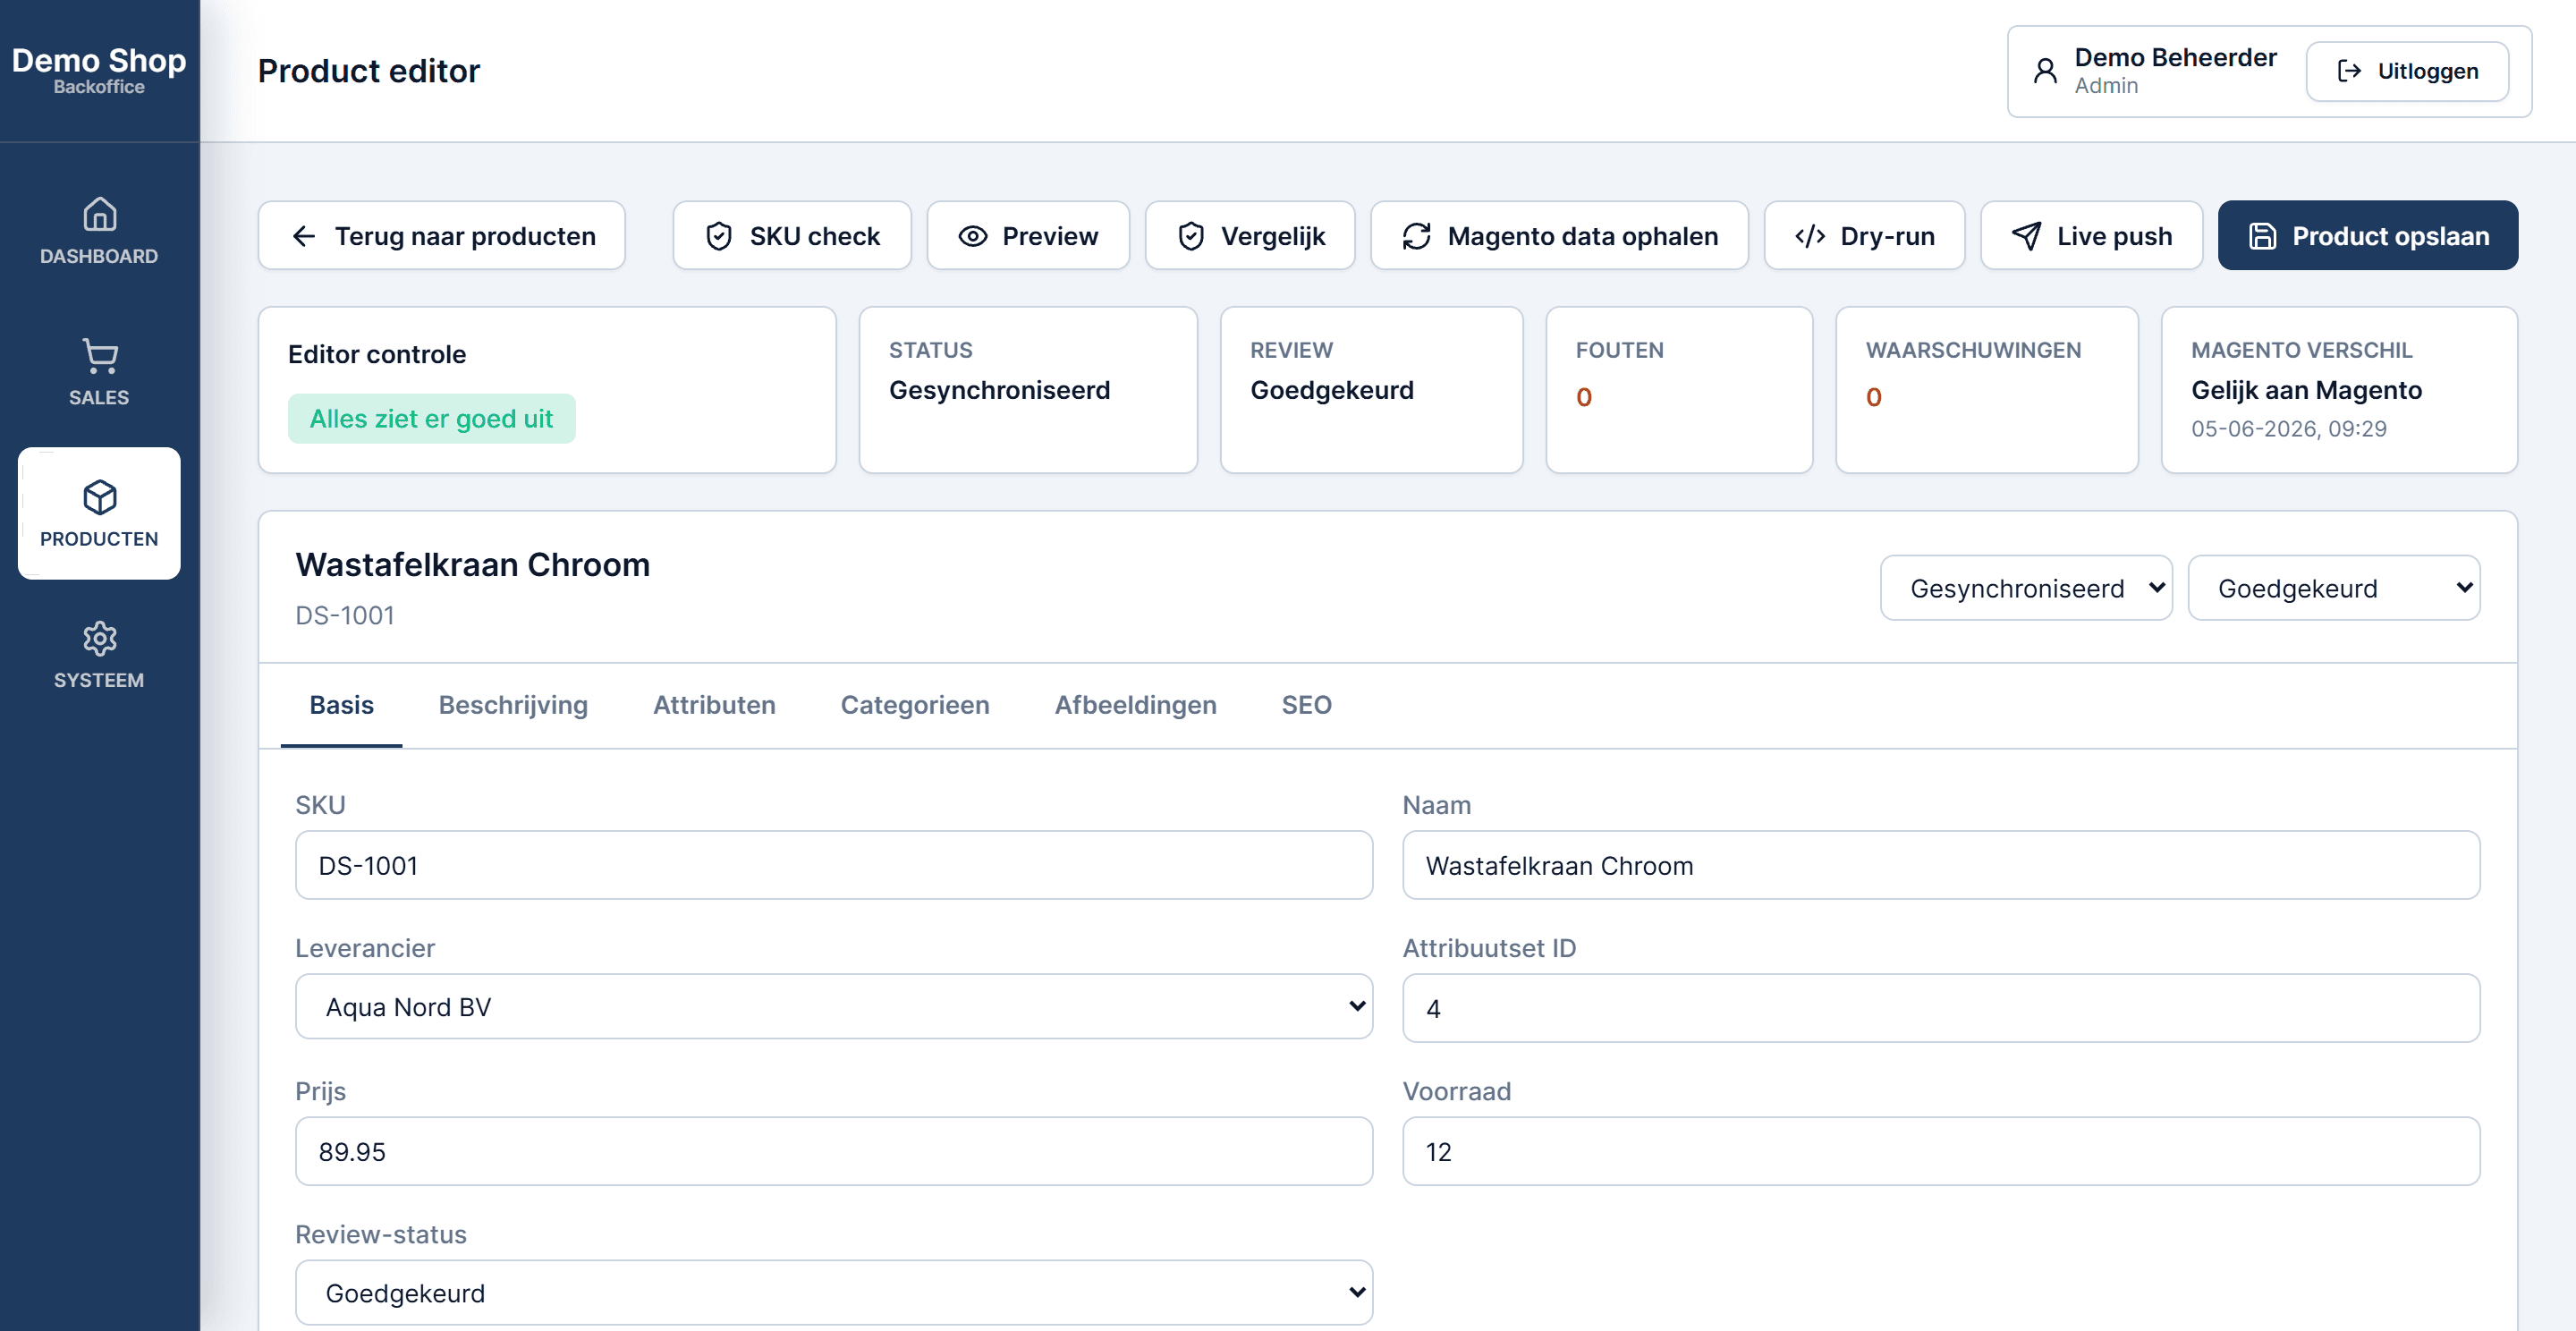Screen dimensions: 2576x1331
Task: Click the Editor controle heading
Action: click(377, 354)
